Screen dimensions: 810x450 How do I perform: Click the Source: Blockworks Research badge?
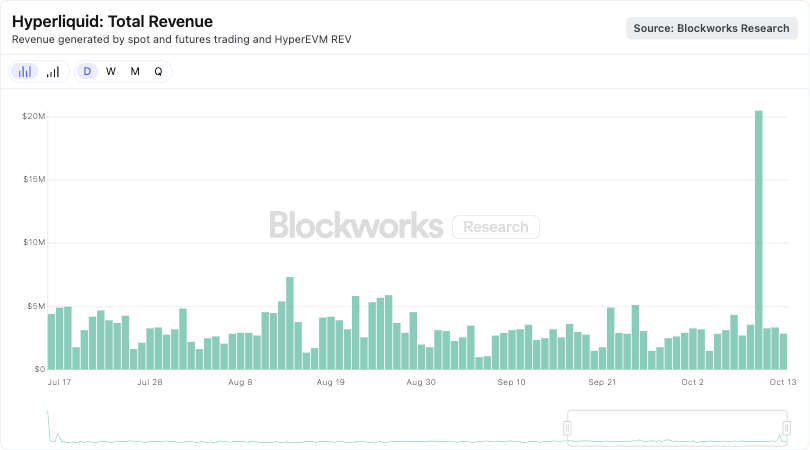(x=711, y=28)
